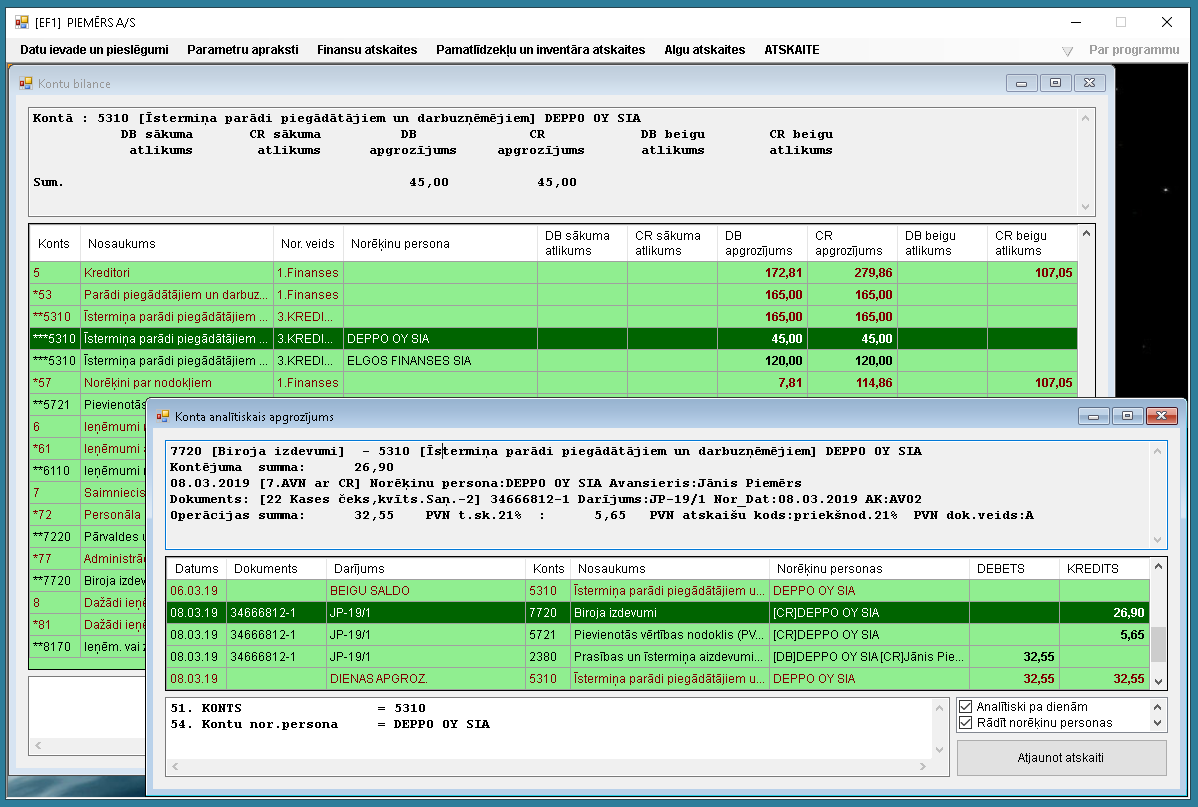Image resolution: width=1198 pixels, height=807 pixels.
Task: Open the Algu atskaites menu
Action: point(704,50)
